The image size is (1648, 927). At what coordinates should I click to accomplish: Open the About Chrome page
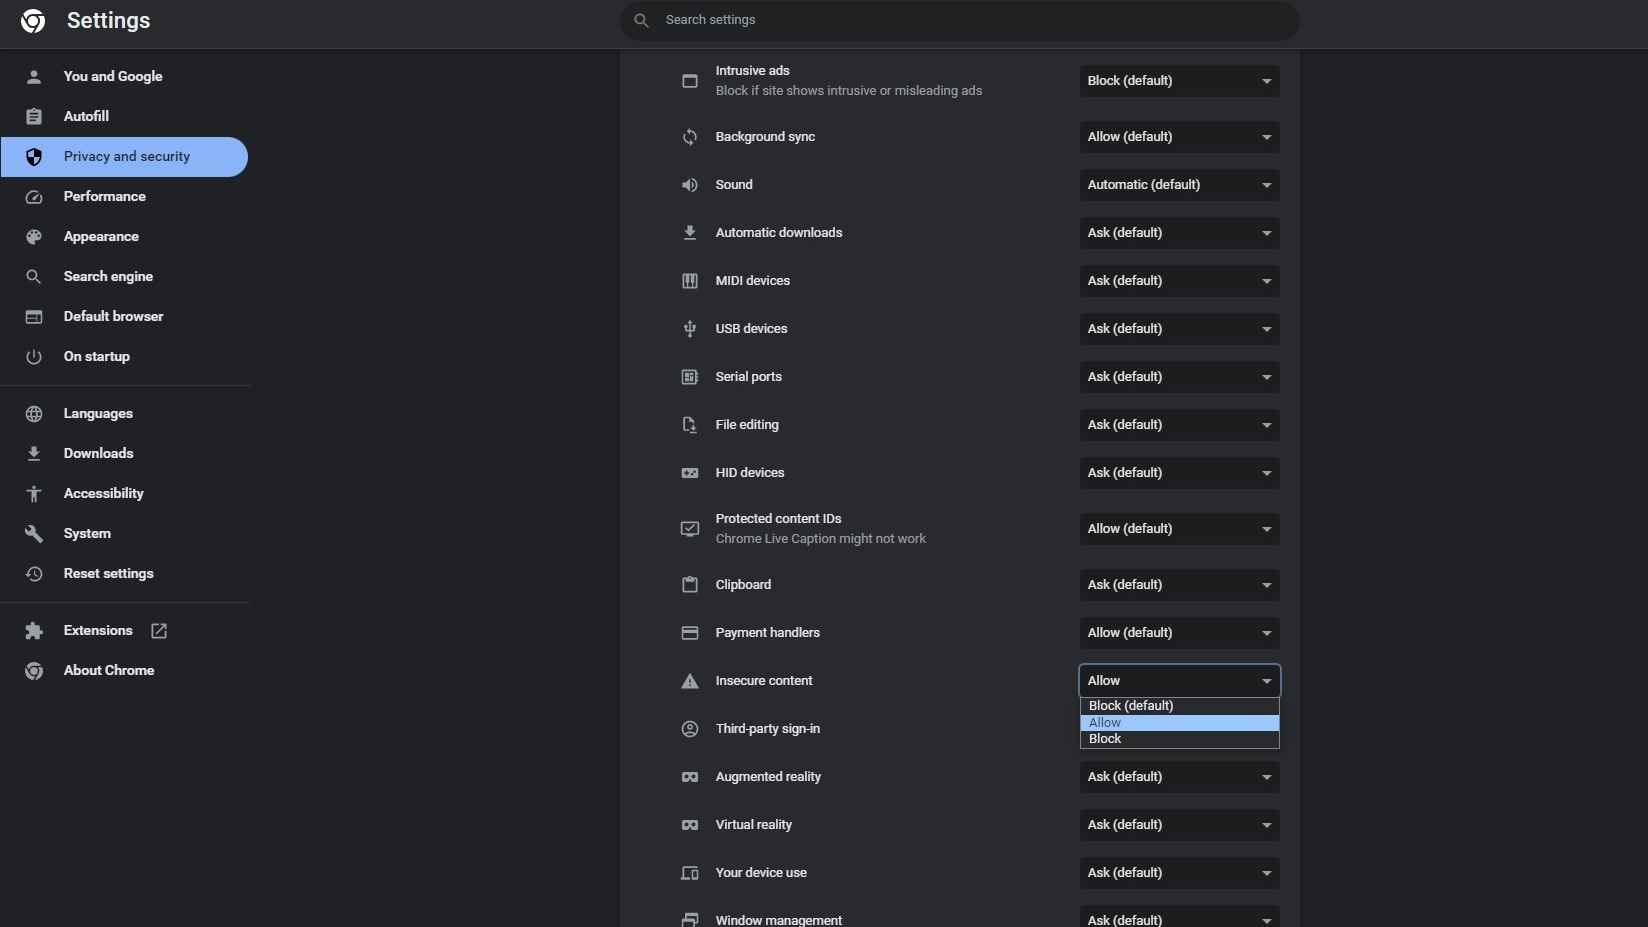pos(108,671)
